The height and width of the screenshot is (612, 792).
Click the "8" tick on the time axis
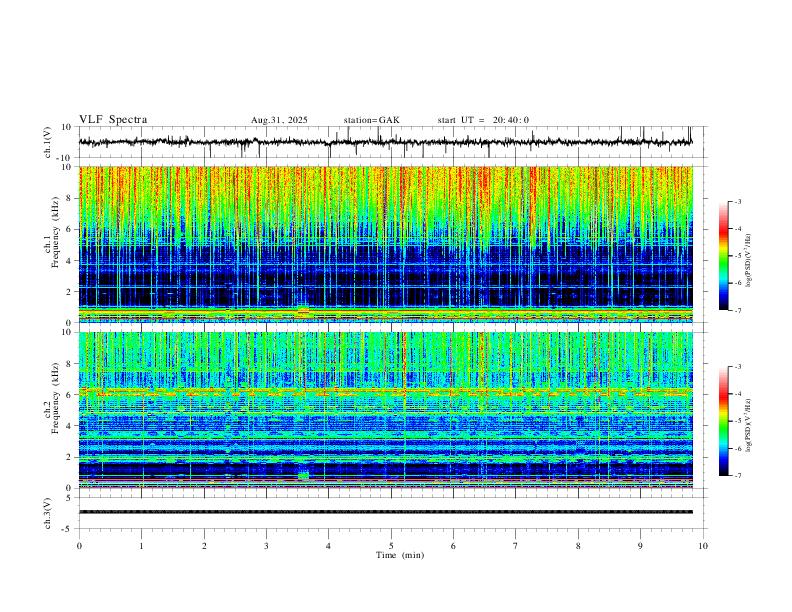pyautogui.click(x=578, y=546)
